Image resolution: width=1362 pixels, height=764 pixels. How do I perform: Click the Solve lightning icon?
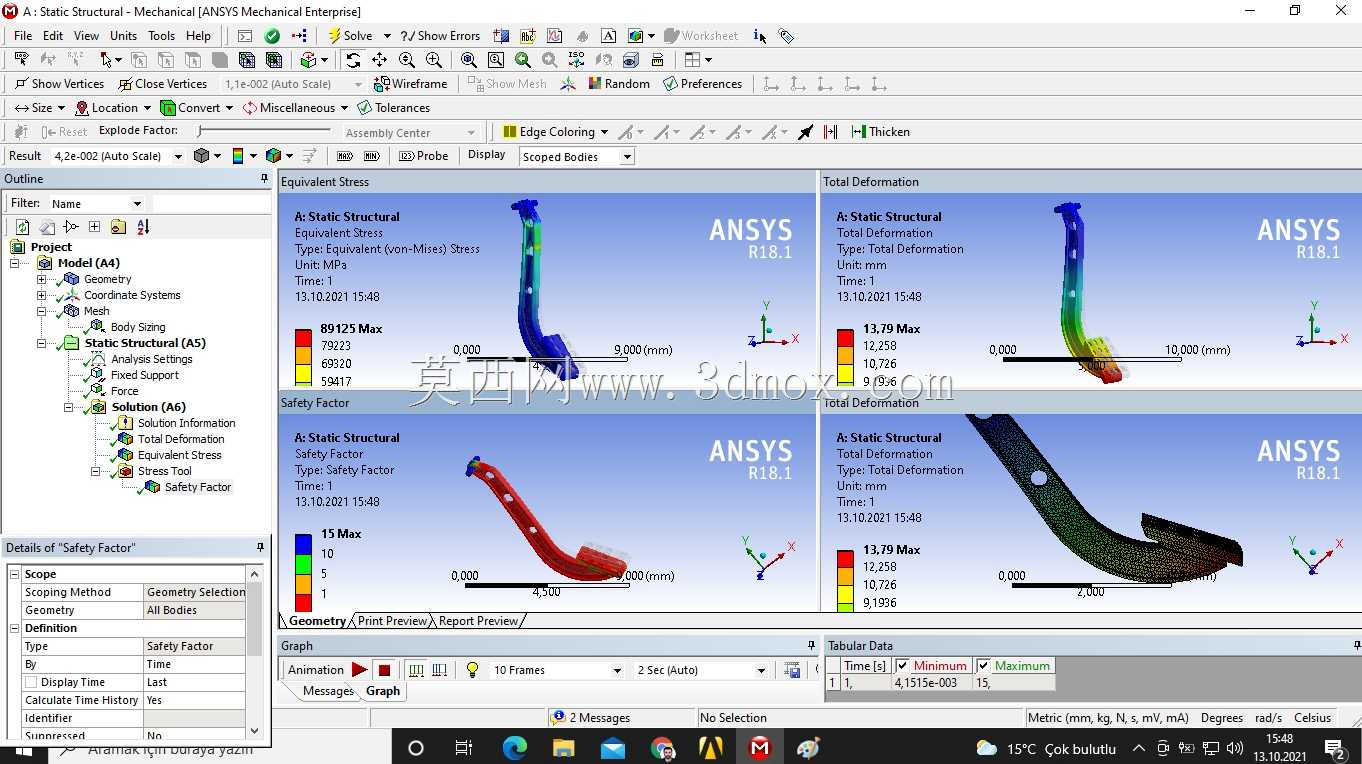tap(335, 35)
